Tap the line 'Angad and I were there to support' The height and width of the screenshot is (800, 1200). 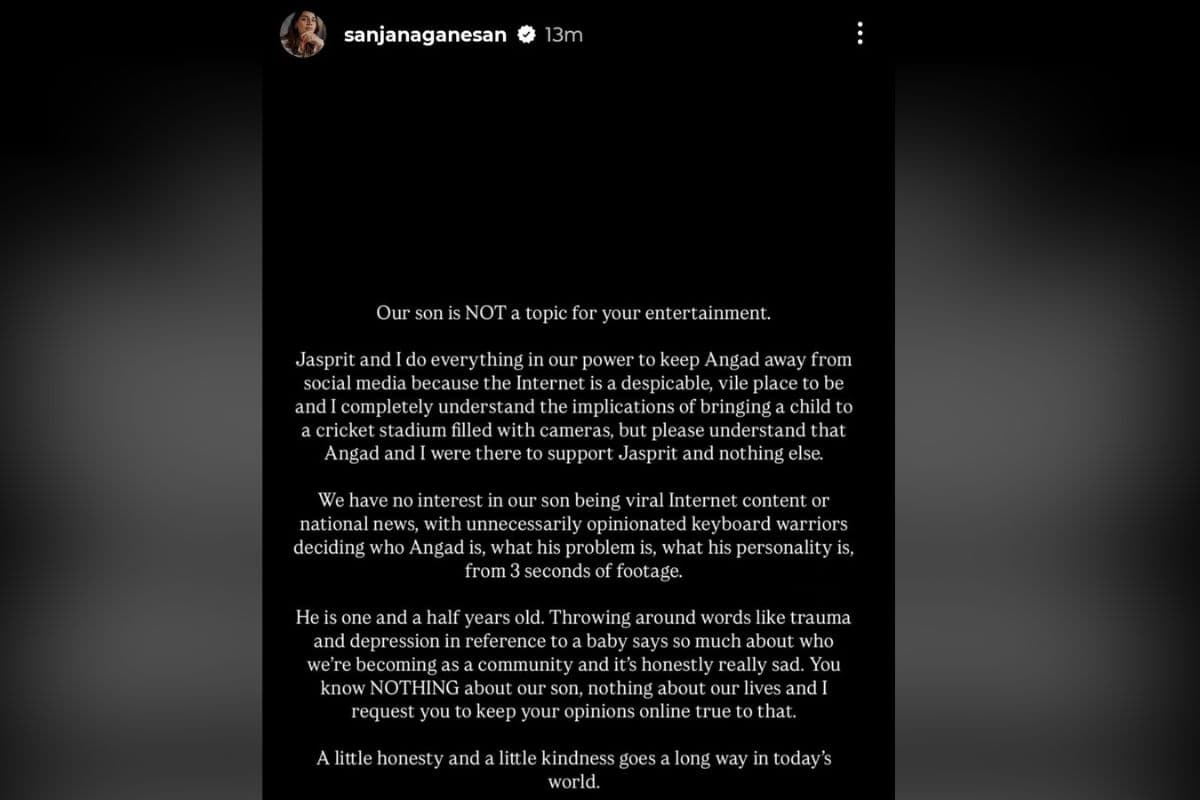click(574, 453)
